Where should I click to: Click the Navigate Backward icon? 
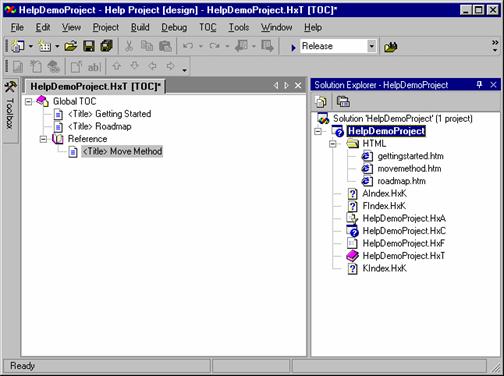pos(241,46)
